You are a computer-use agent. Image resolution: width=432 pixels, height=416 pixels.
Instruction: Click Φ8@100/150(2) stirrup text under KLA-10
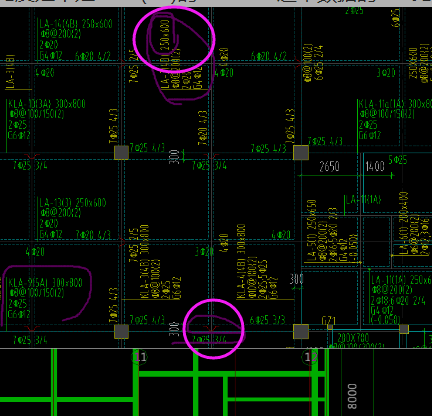37,114
